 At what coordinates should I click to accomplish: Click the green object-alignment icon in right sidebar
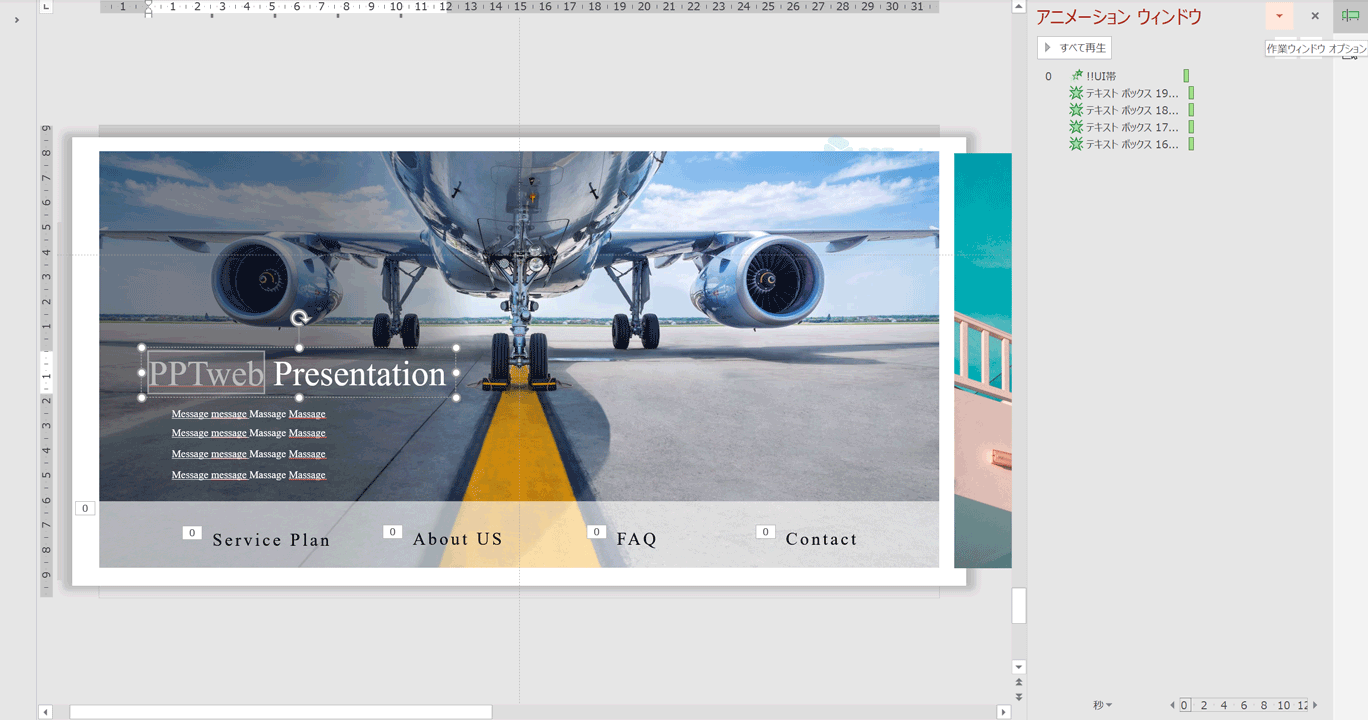tap(1350, 16)
